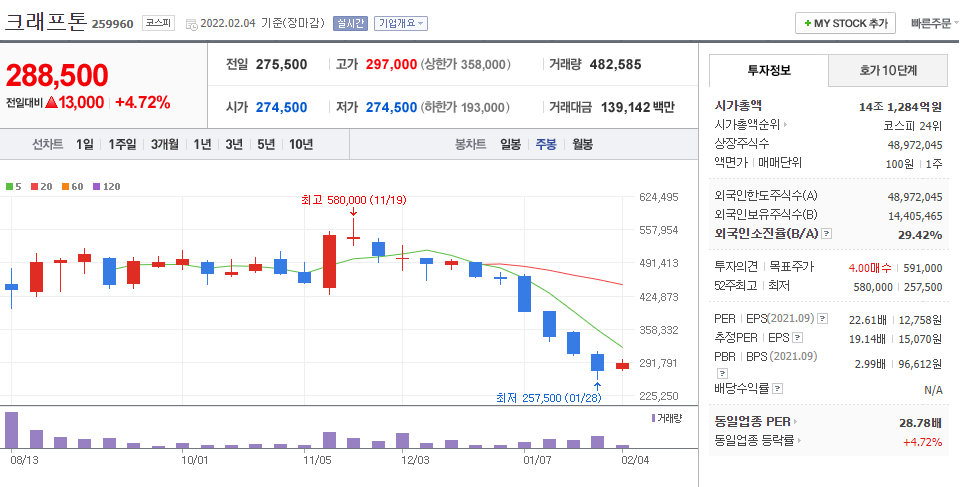Click the 52주최고 label
Screen dimensions: 973x487
735,286
